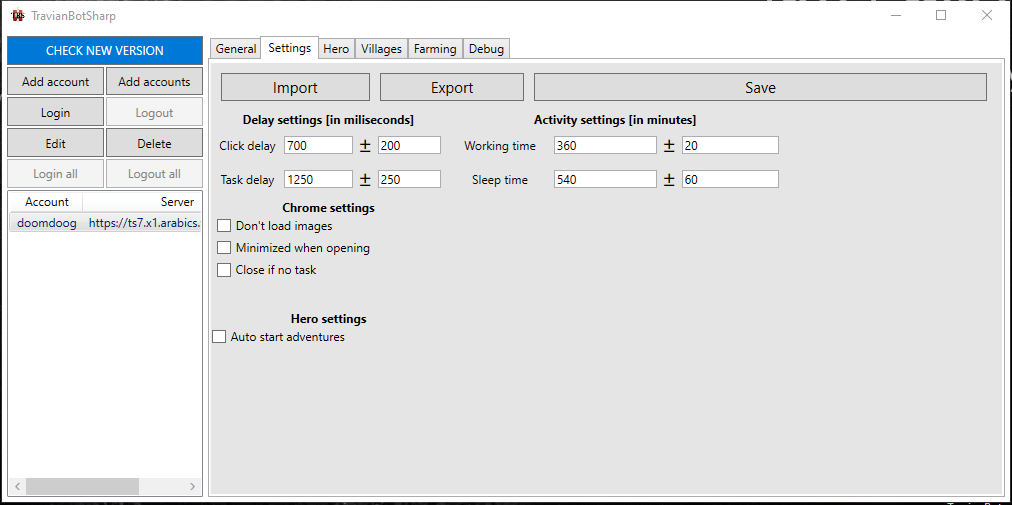This screenshot has height=505, width=1012.
Task: Maximize the TravianBotSharp window
Action: point(941,15)
